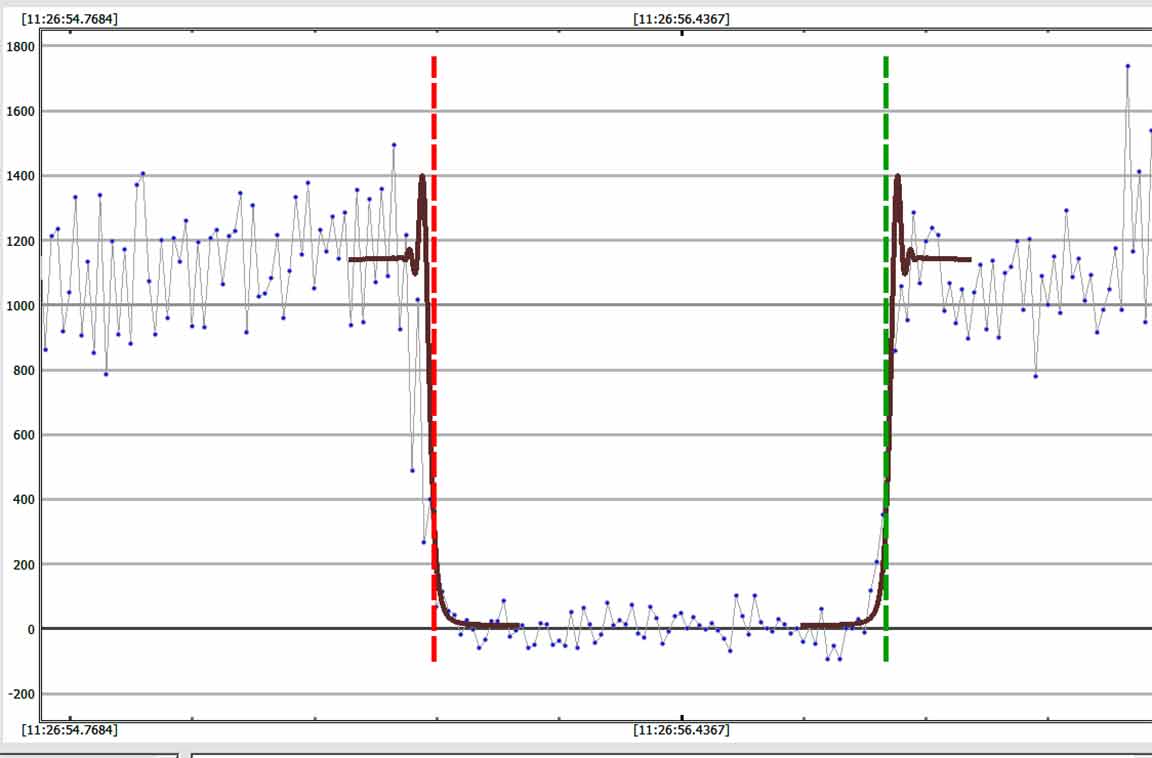Click the brown curve peak left of red line
Image resolution: width=1152 pixels, height=758 pixels.
[422, 178]
